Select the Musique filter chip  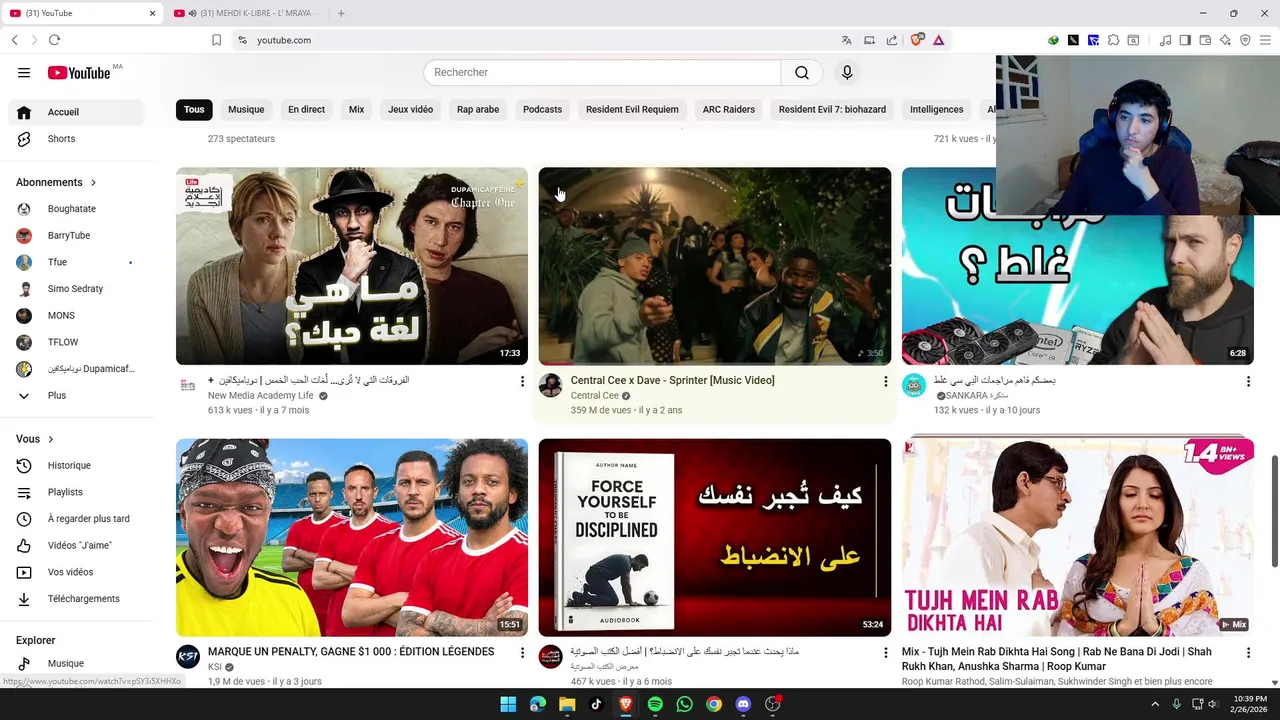246,109
